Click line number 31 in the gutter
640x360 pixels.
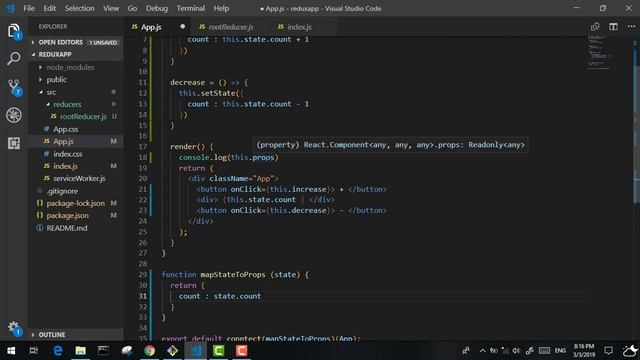pos(142,296)
